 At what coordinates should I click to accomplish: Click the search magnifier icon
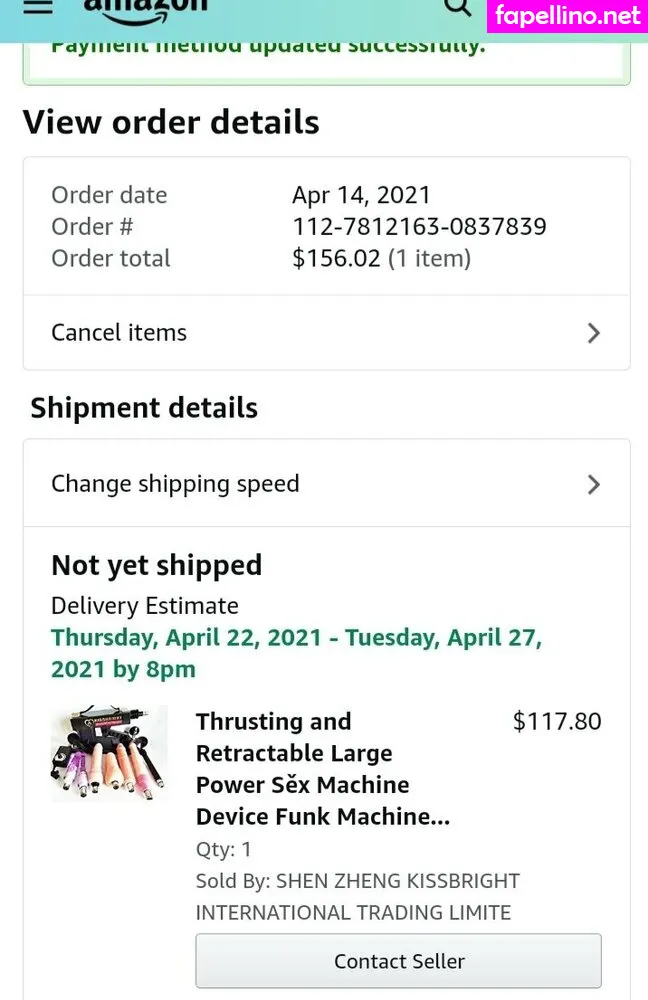457,7
